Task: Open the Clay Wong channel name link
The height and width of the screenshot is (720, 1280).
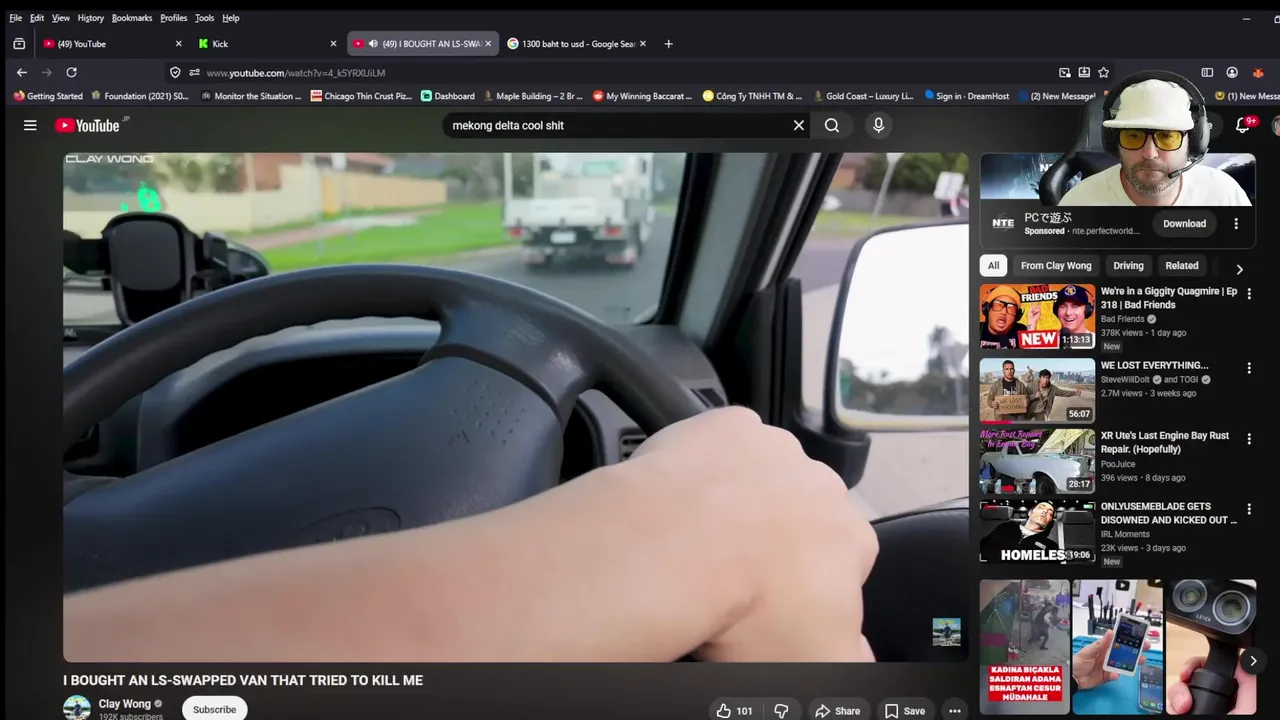Action: (x=124, y=704)
